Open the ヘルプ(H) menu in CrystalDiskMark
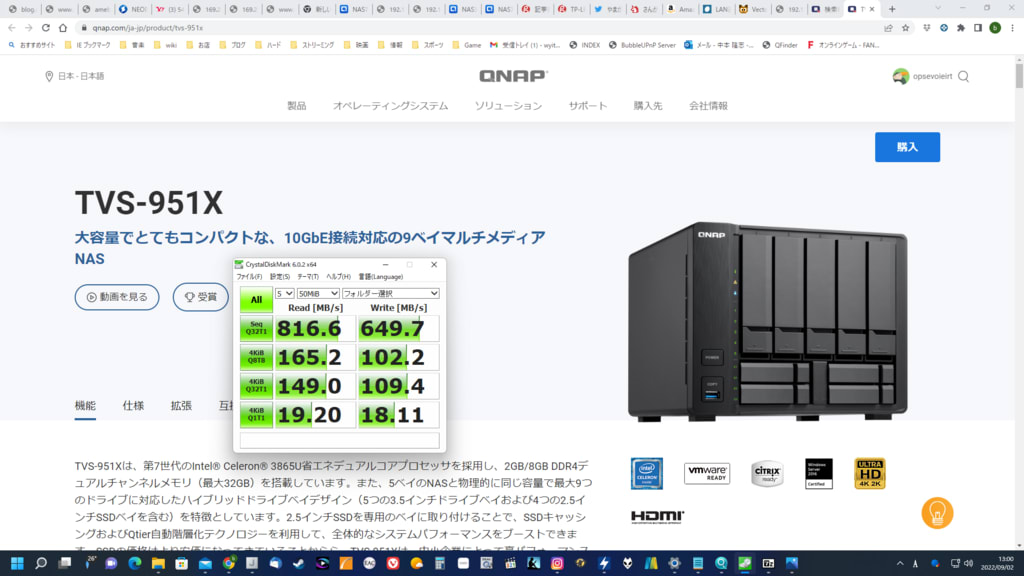The height and width of the screenshot is (576, 1024). click(x=338, y=277)
